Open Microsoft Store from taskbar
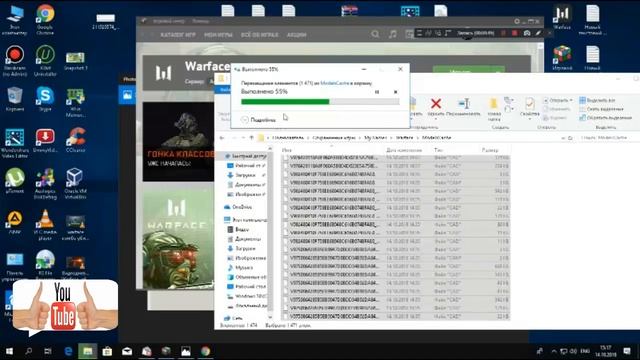640x360 pixels. (107, 351)
